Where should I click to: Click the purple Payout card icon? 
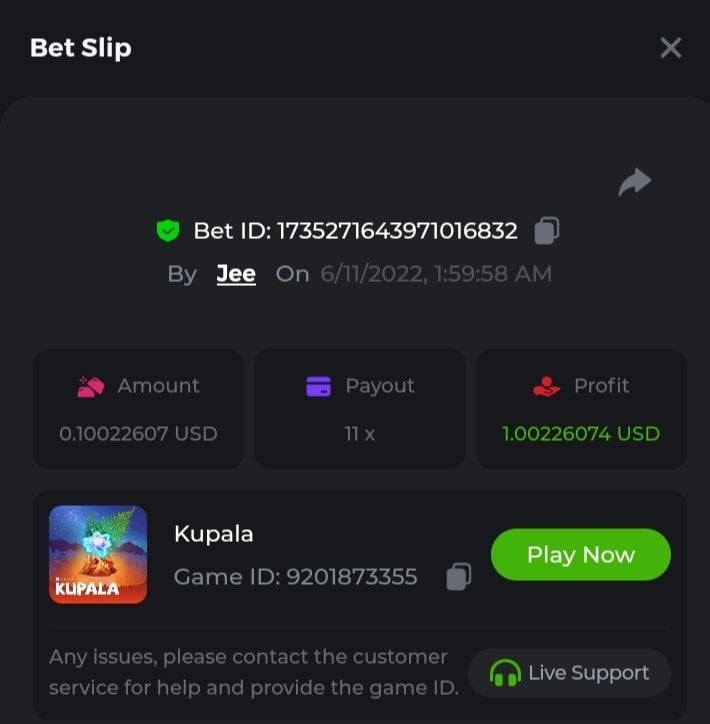318,386
